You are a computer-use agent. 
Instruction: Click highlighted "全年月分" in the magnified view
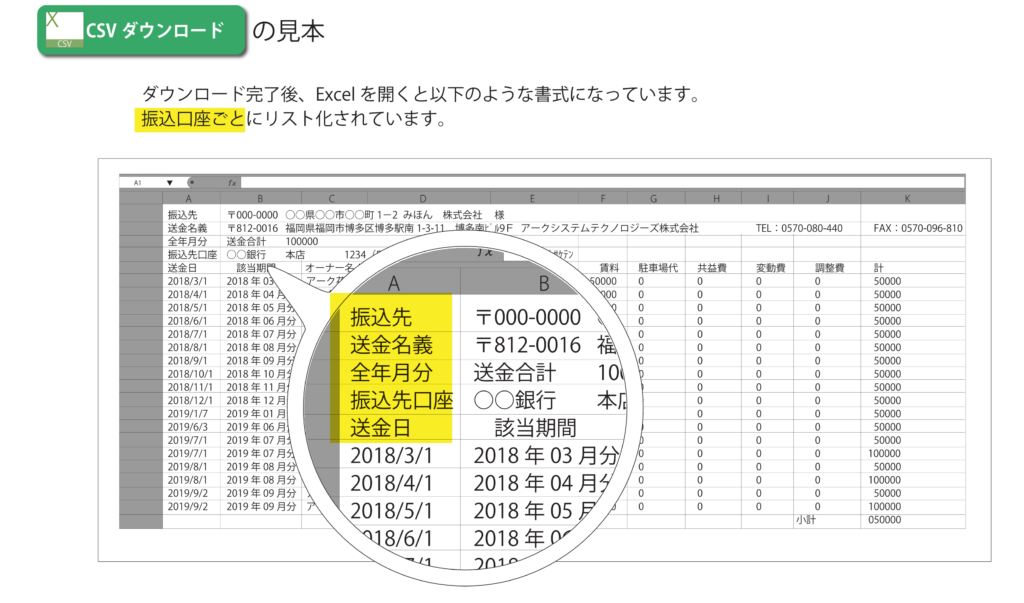pyautogui.click(x=391, y=372)
